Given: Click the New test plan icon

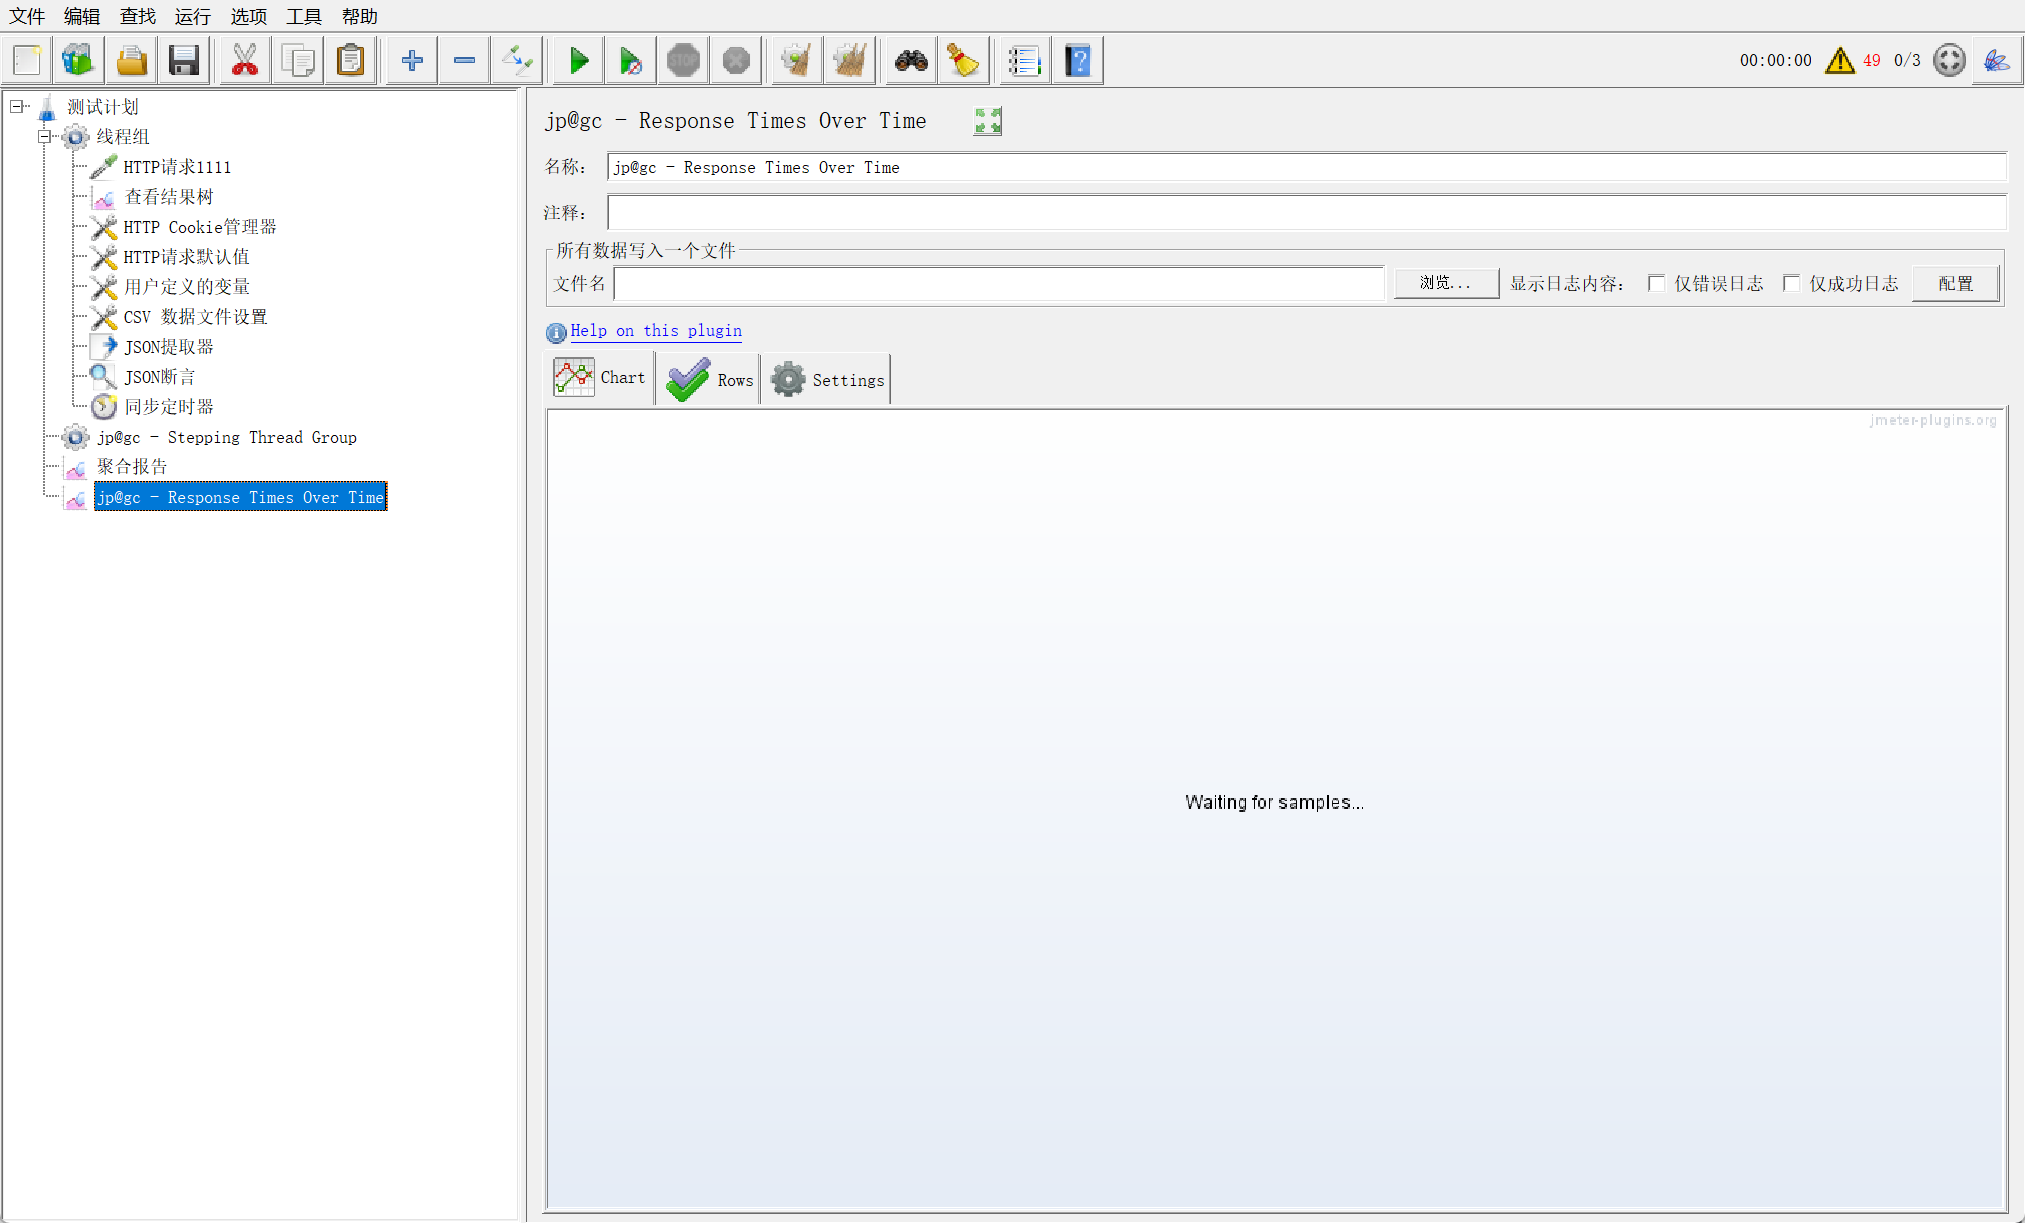Looking at the screenshot, I should [x=27, y=60].
